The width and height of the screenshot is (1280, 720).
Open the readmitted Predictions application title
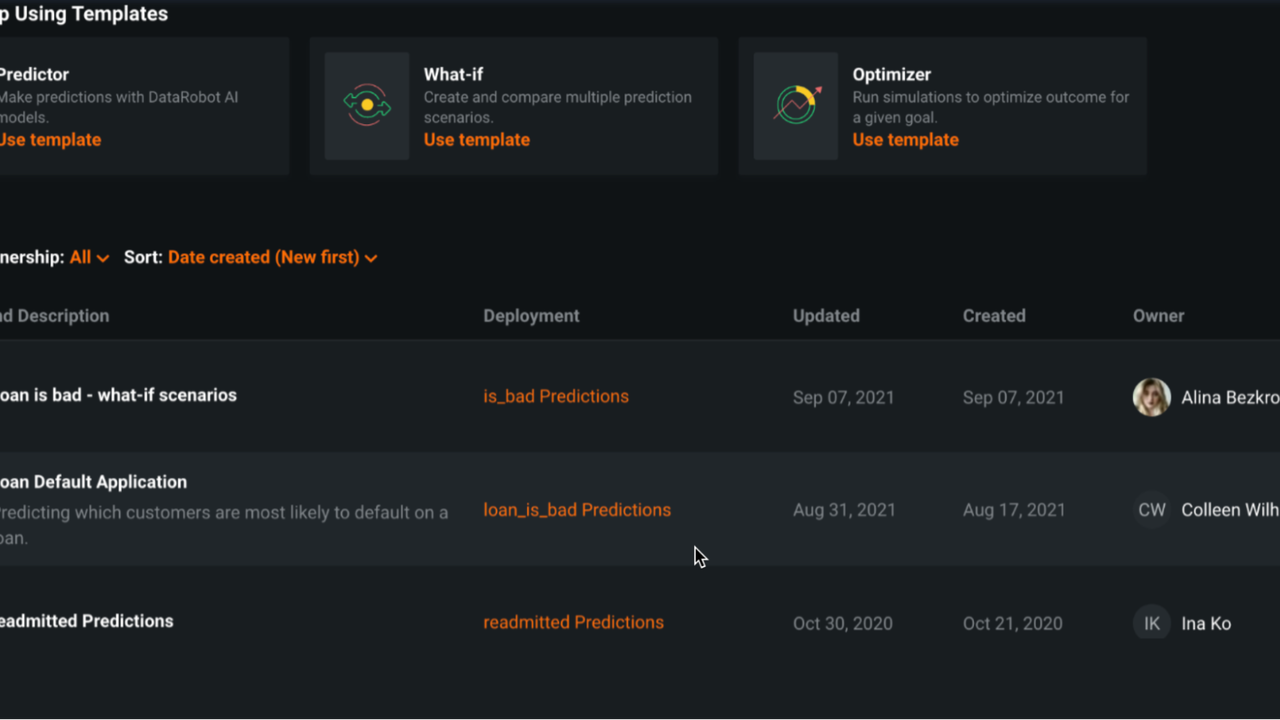coord(87,621)
